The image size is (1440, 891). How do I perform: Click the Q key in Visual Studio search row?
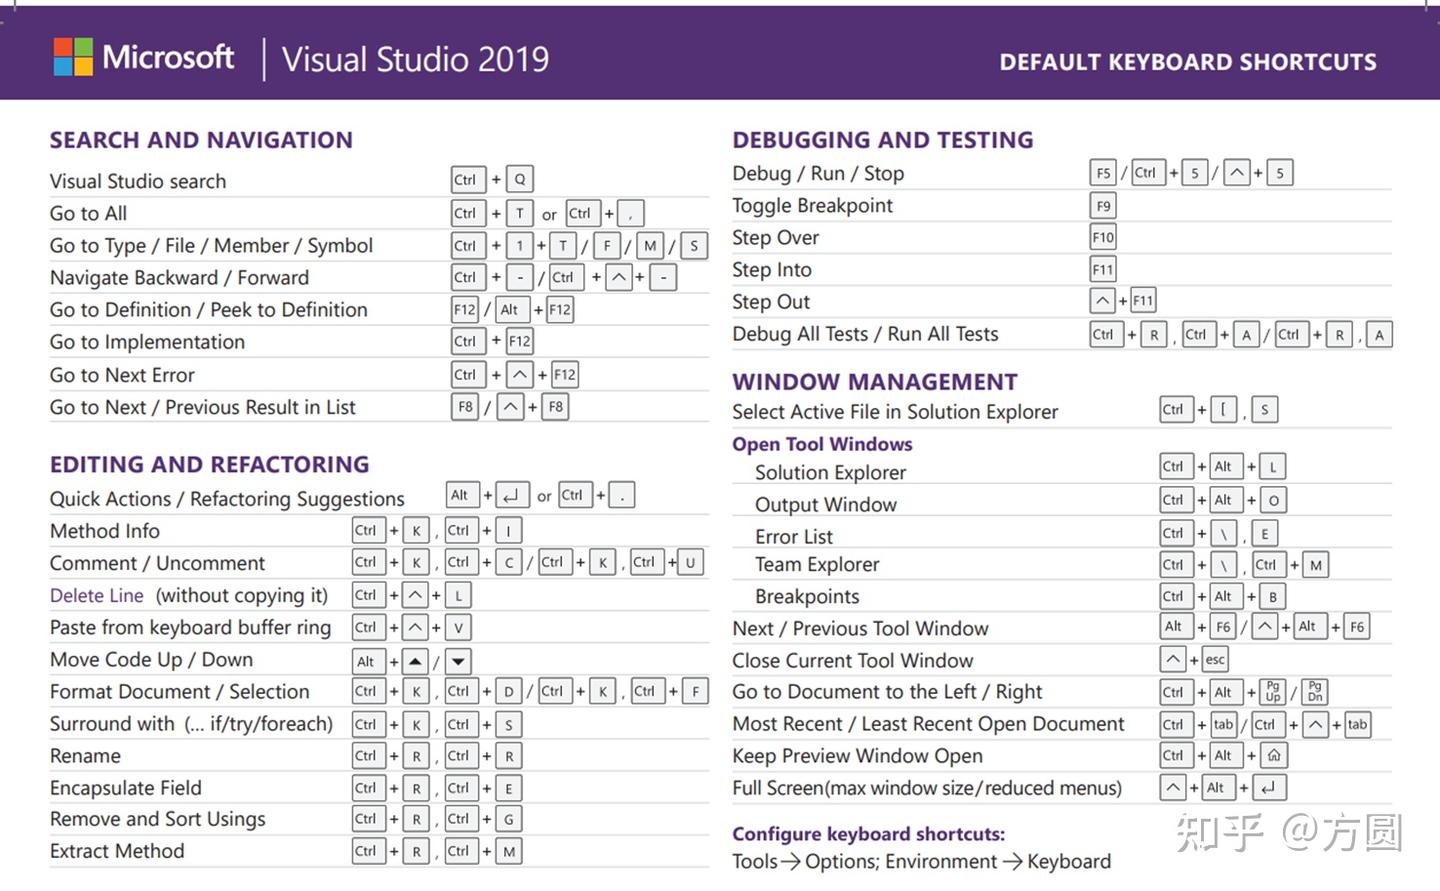click(520, 180)
